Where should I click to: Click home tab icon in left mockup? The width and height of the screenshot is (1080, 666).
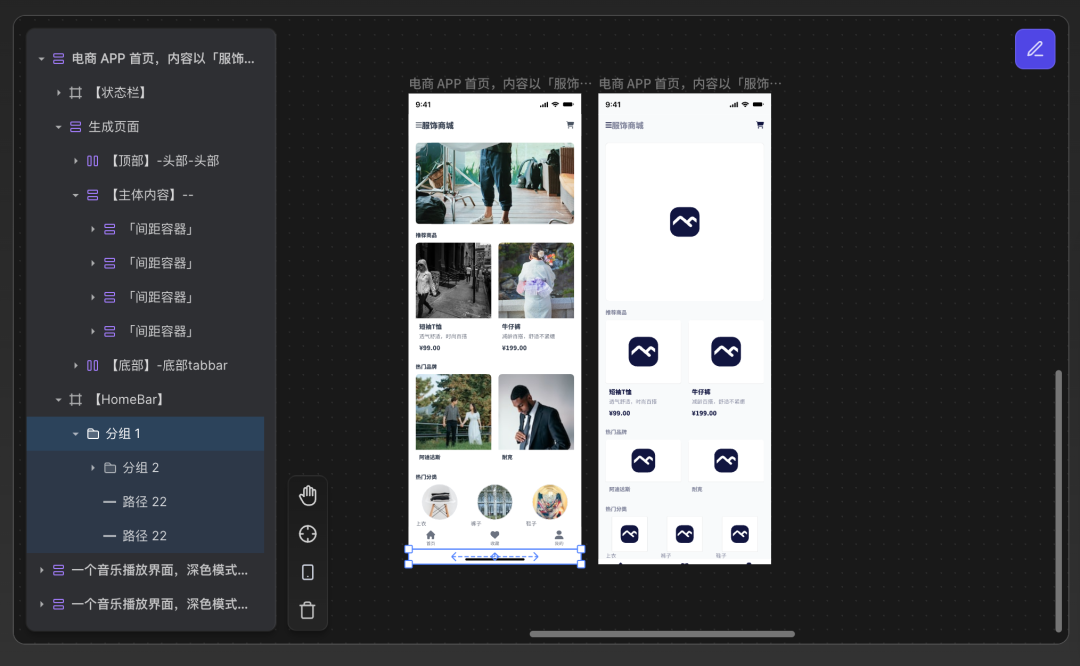[431, 536]
